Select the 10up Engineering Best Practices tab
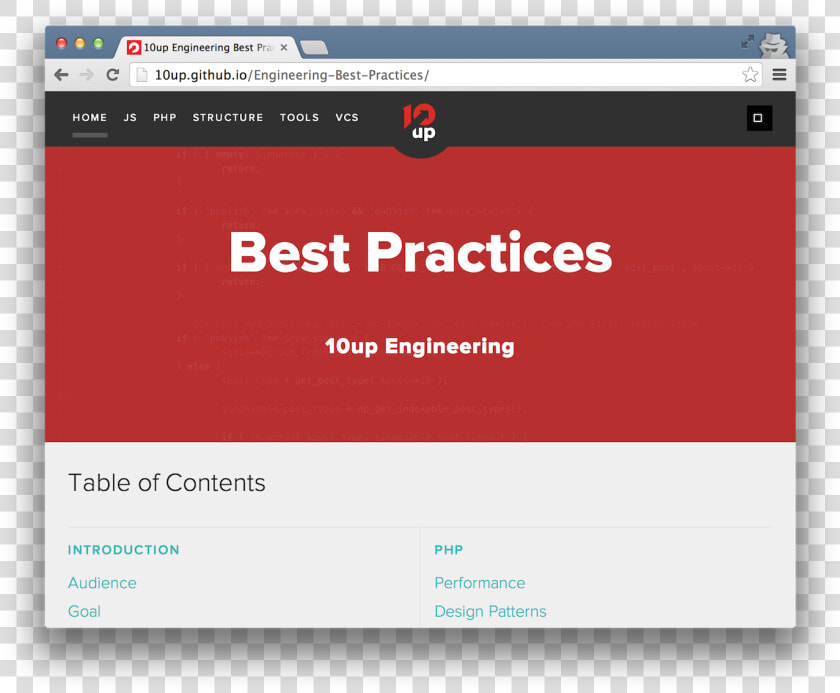Viewport: 840px width, 693px height. click(206, 47)
